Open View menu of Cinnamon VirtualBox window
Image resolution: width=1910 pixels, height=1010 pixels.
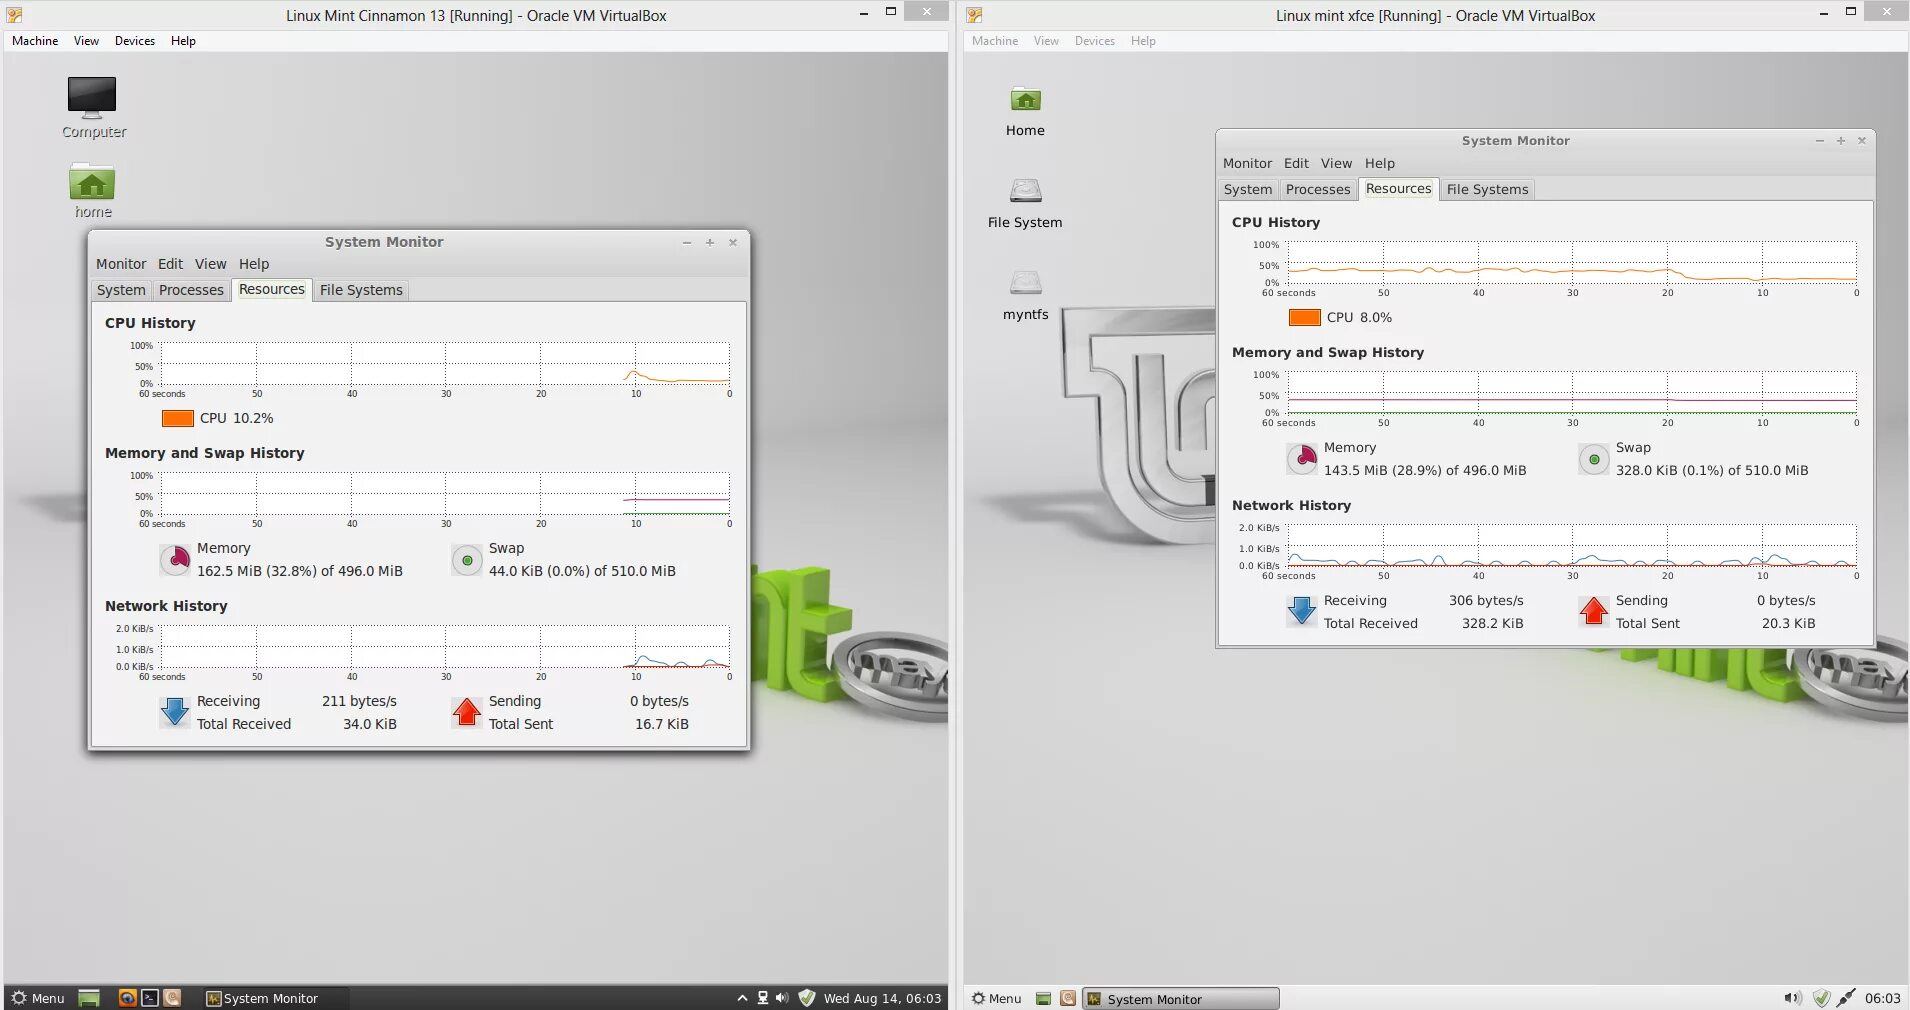[x=86, y=41]
